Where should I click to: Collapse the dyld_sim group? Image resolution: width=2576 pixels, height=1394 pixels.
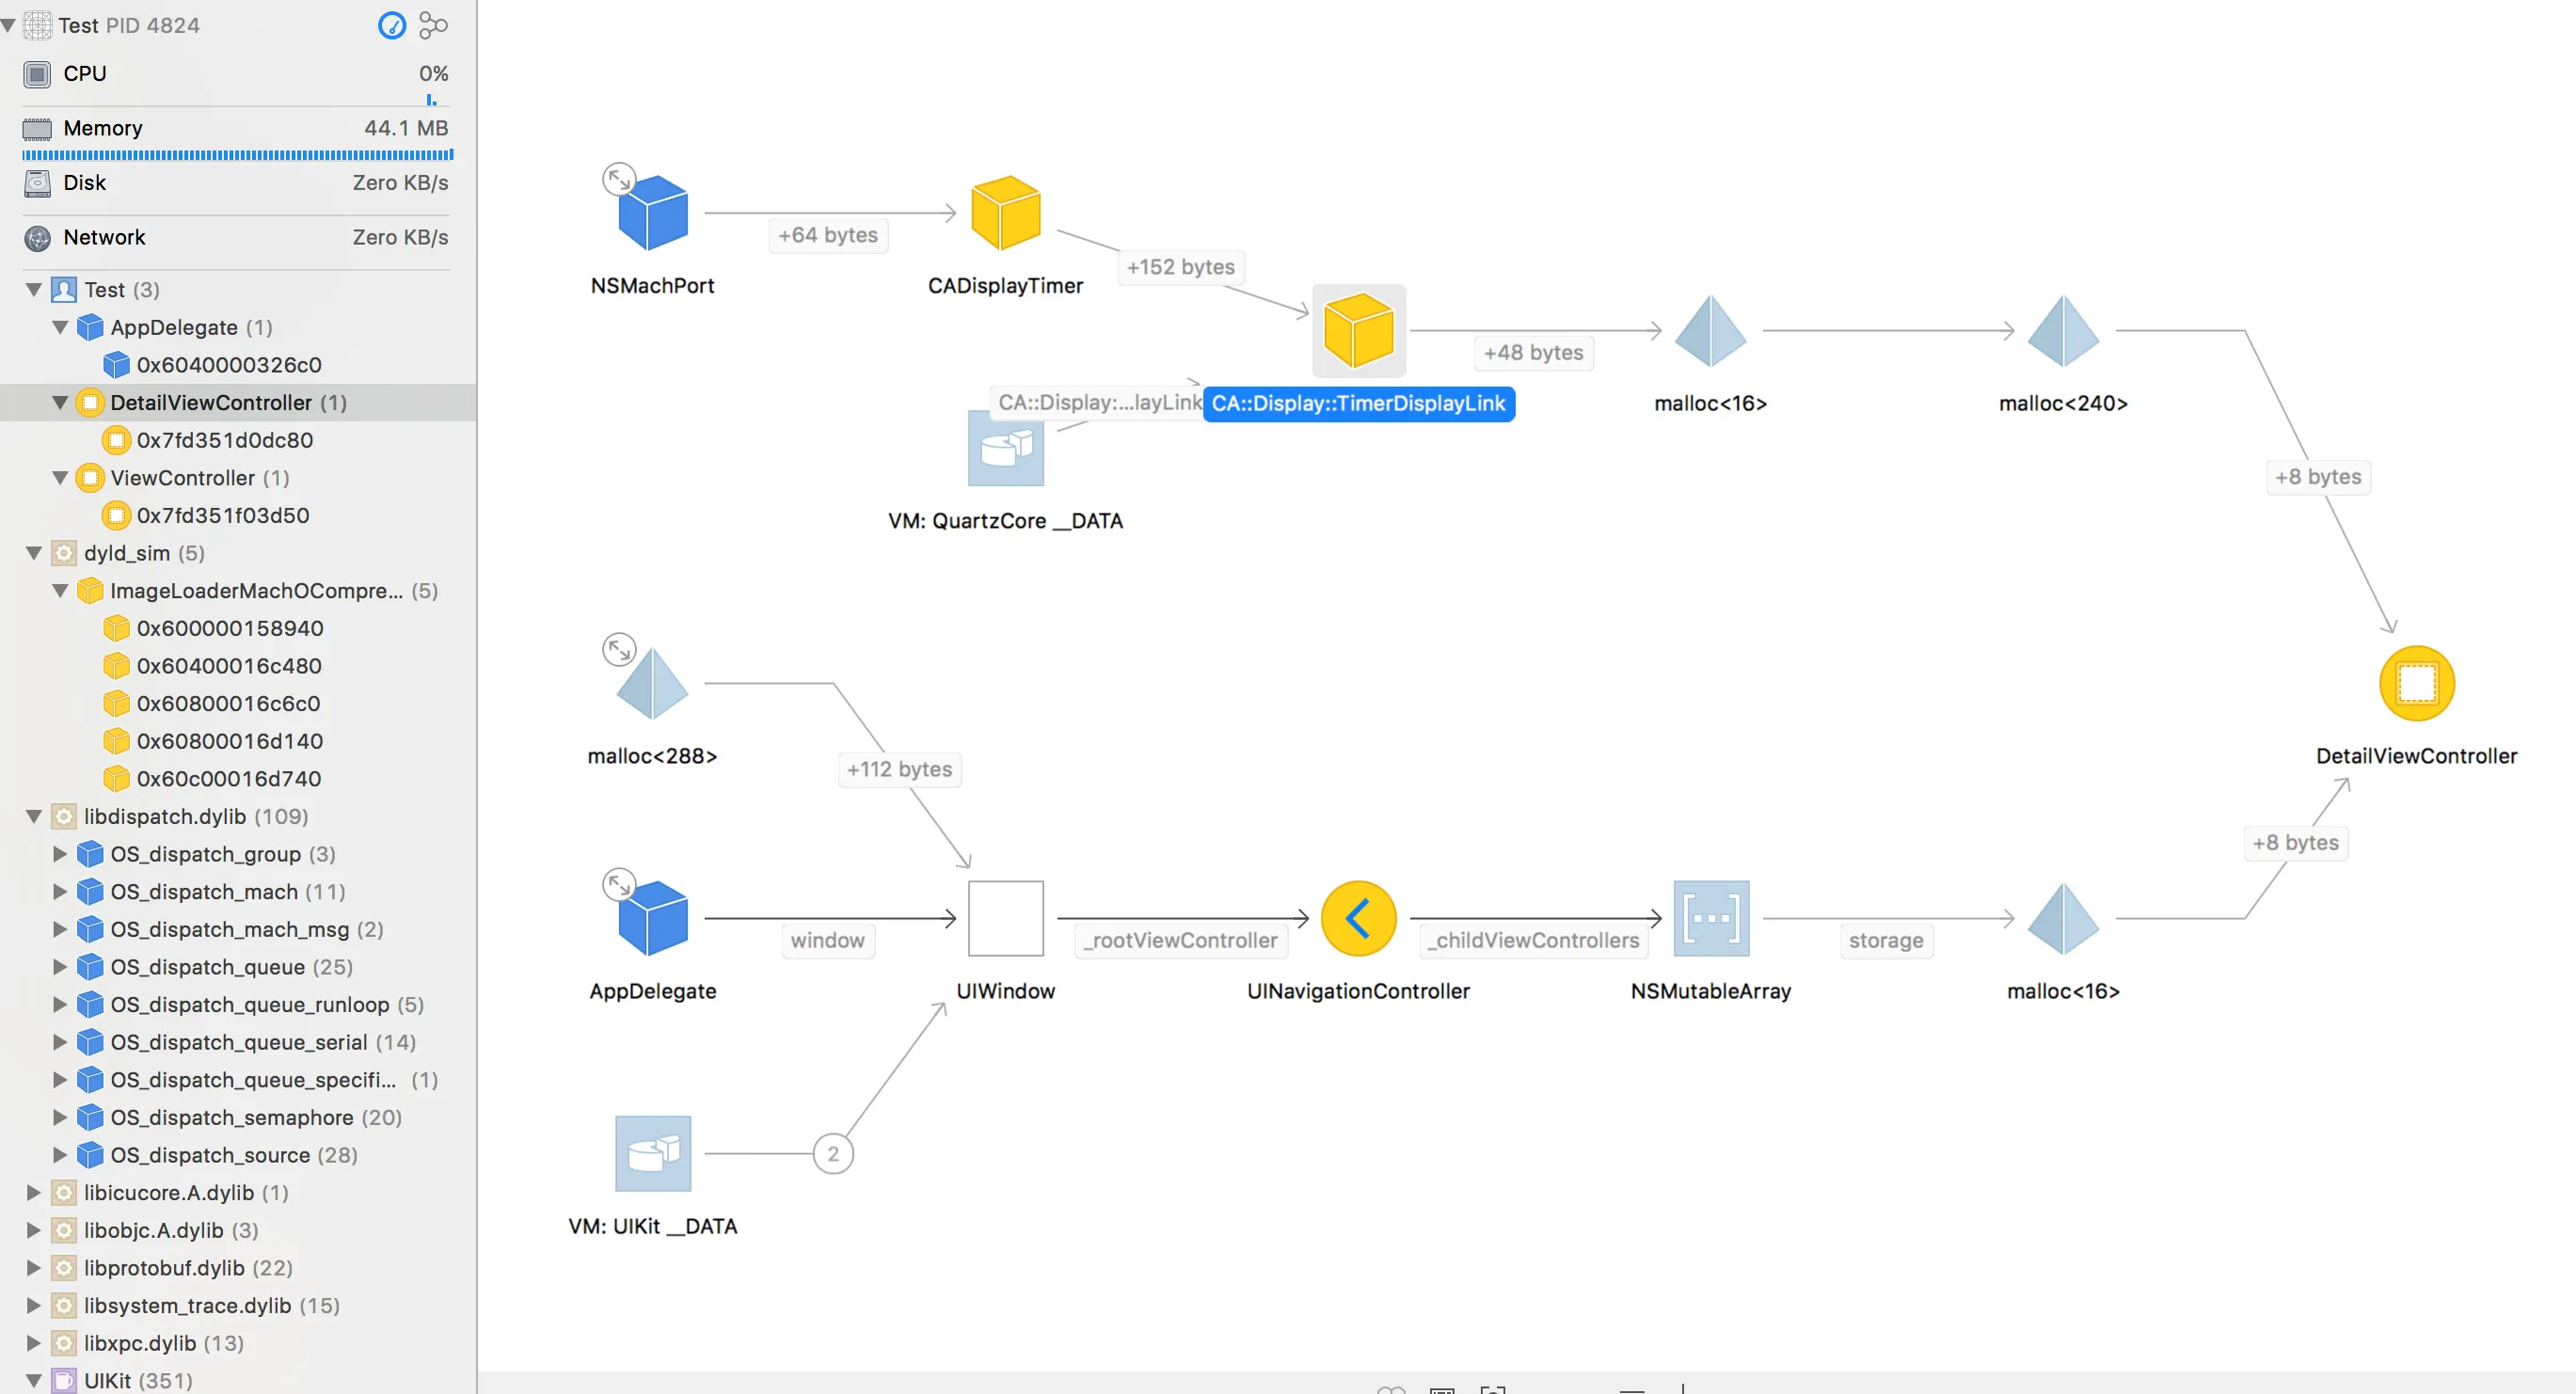coord(34,553)
